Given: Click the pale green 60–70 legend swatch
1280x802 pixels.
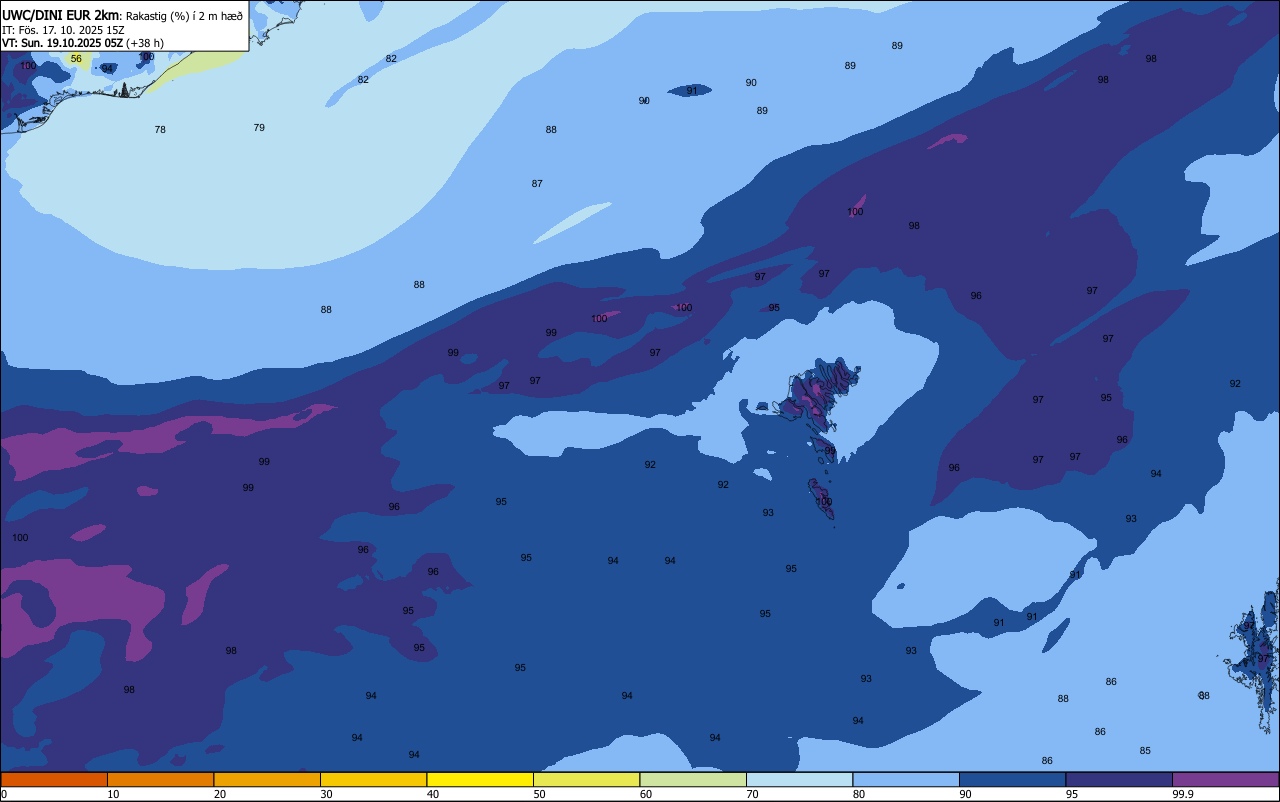Looking at the screenshot, I should tap(693, 779).
